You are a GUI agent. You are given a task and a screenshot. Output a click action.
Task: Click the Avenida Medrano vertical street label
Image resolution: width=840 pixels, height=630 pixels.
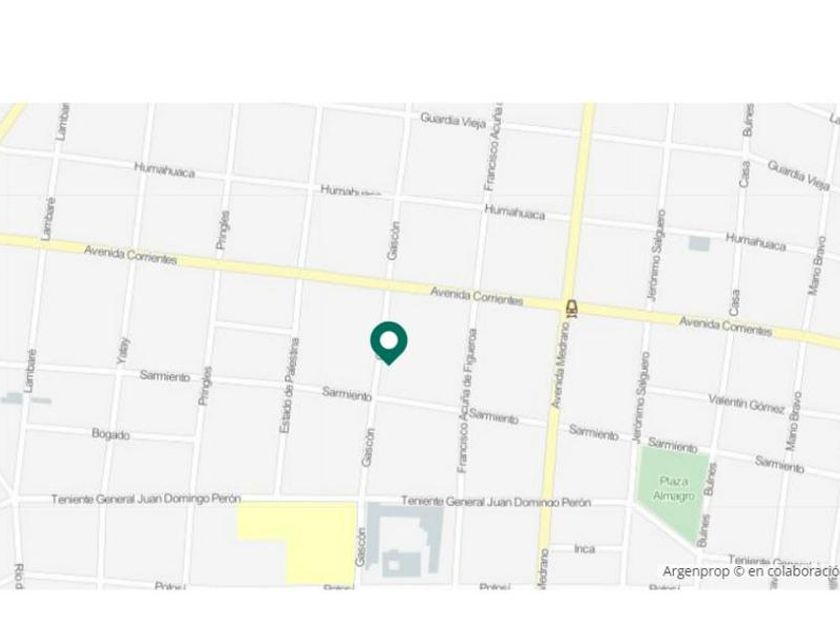[561, 366]
